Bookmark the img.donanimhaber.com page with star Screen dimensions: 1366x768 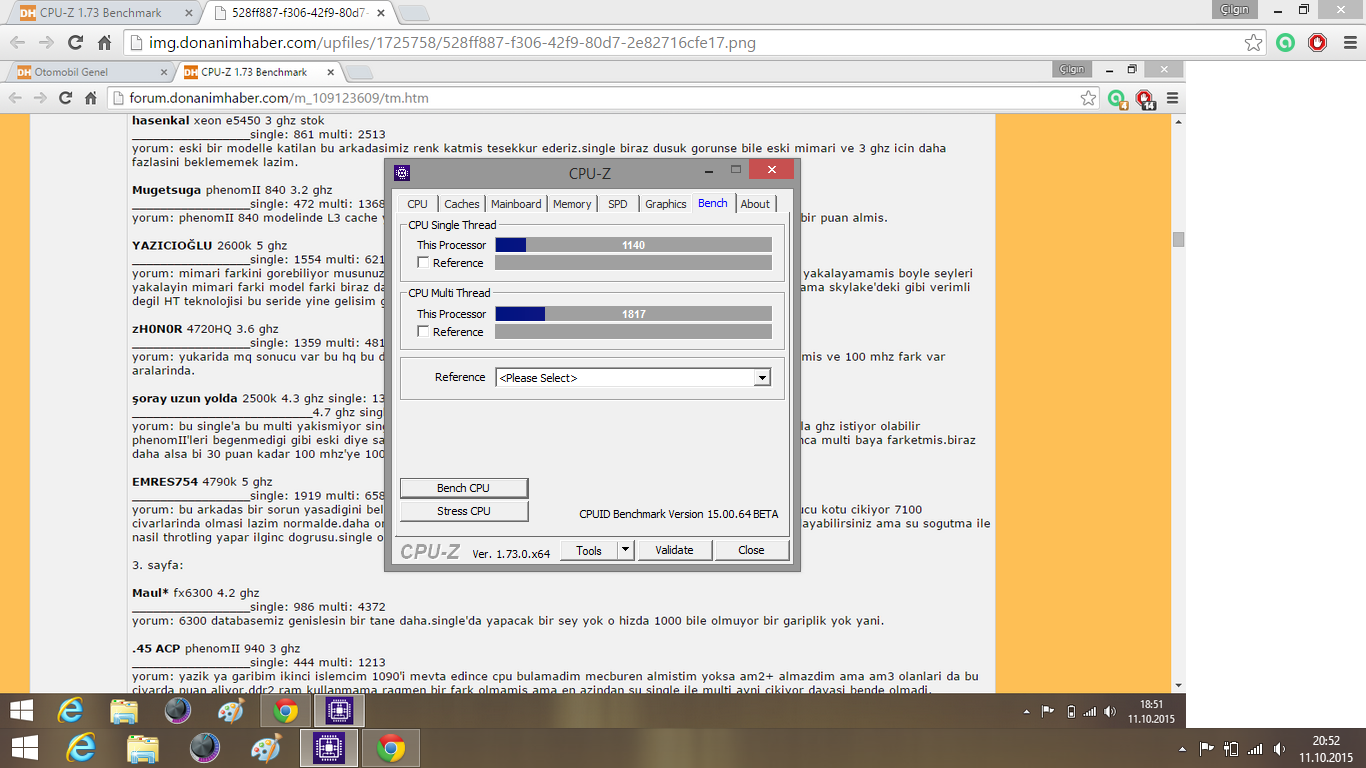click(x=1253, y=43)
